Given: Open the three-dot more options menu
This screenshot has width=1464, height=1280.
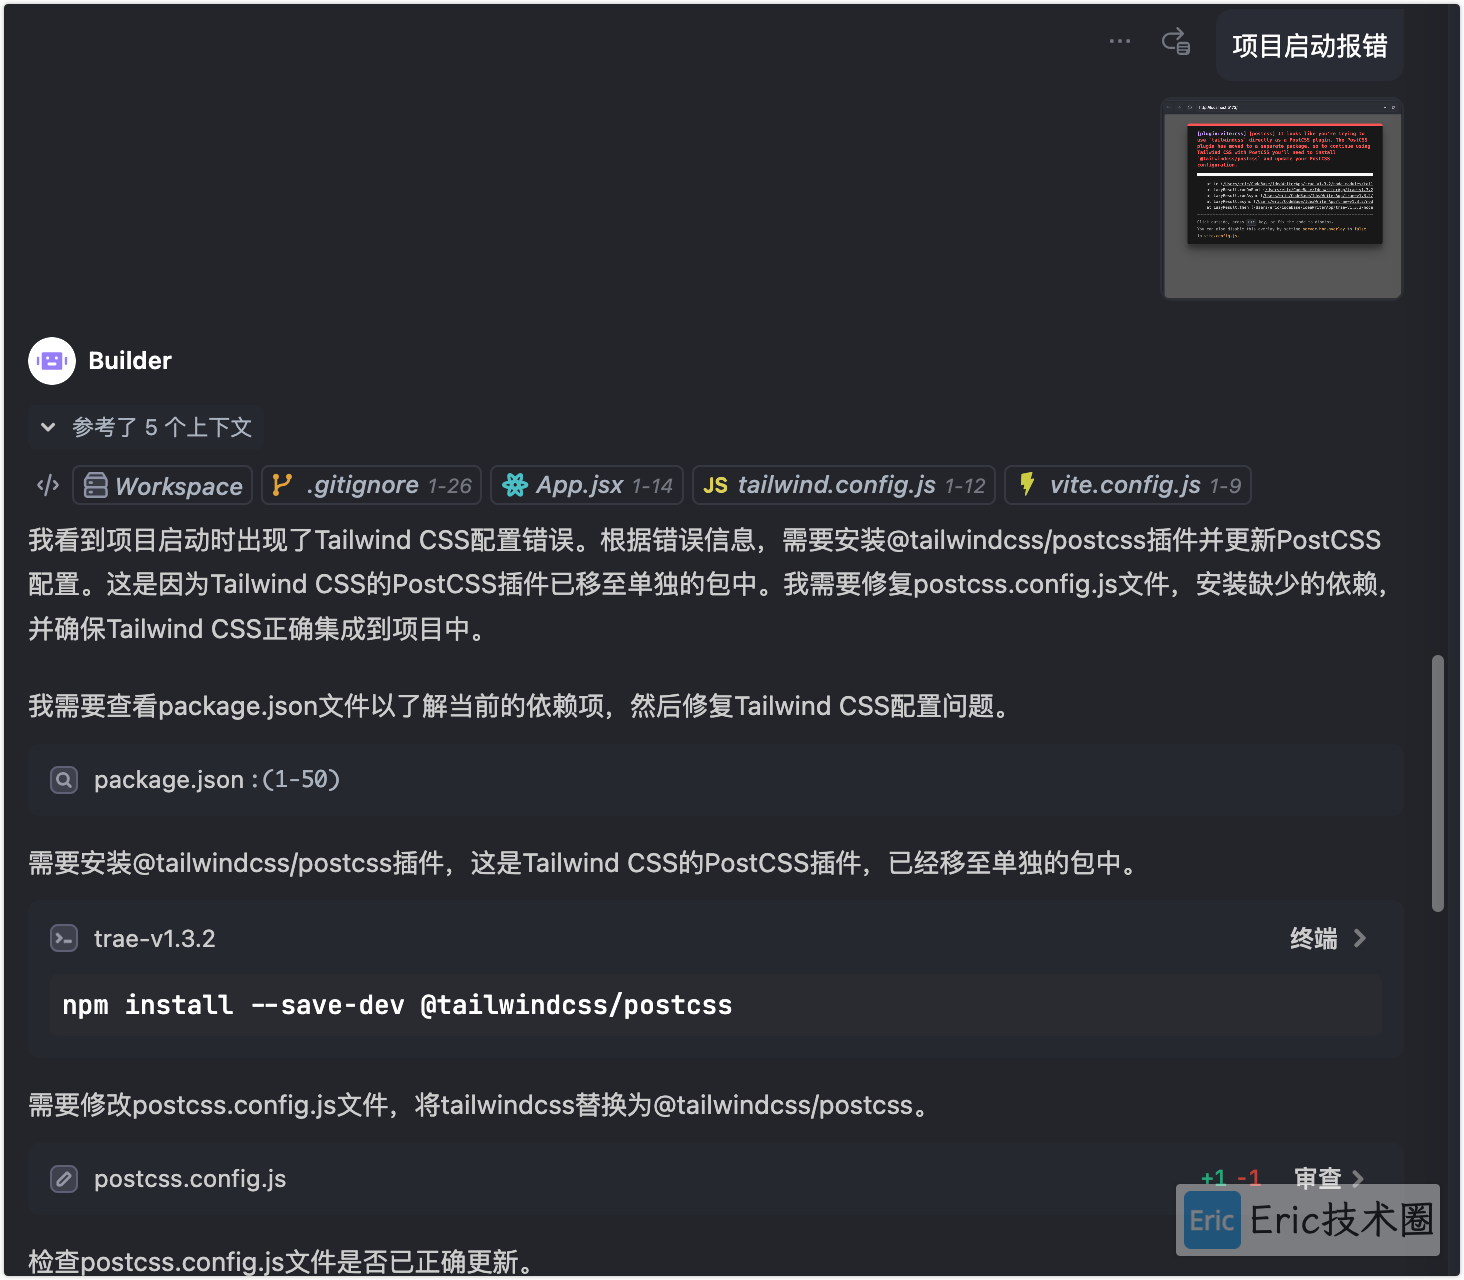Looking at the screenshot, I should coord(1120,42).
